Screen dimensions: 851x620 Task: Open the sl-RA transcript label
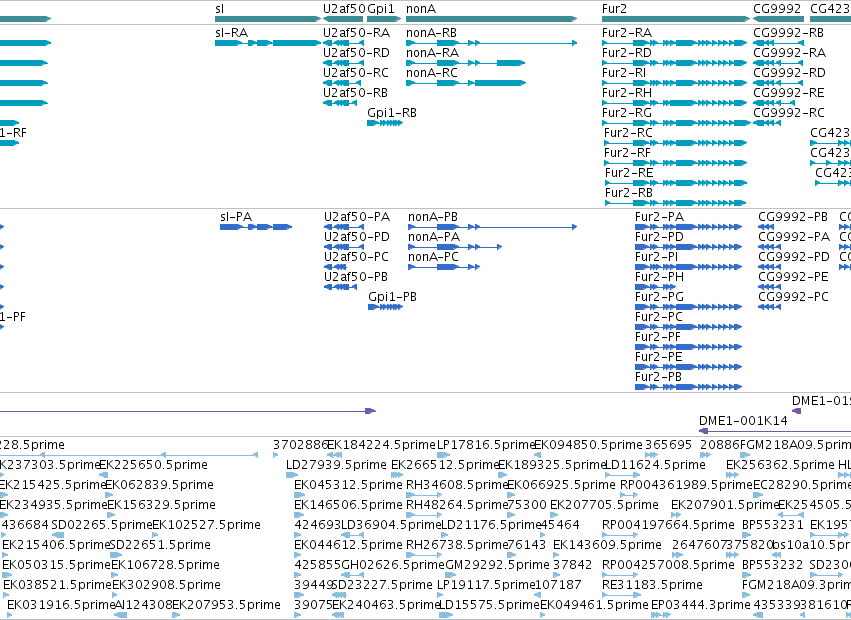click(232, 33)
